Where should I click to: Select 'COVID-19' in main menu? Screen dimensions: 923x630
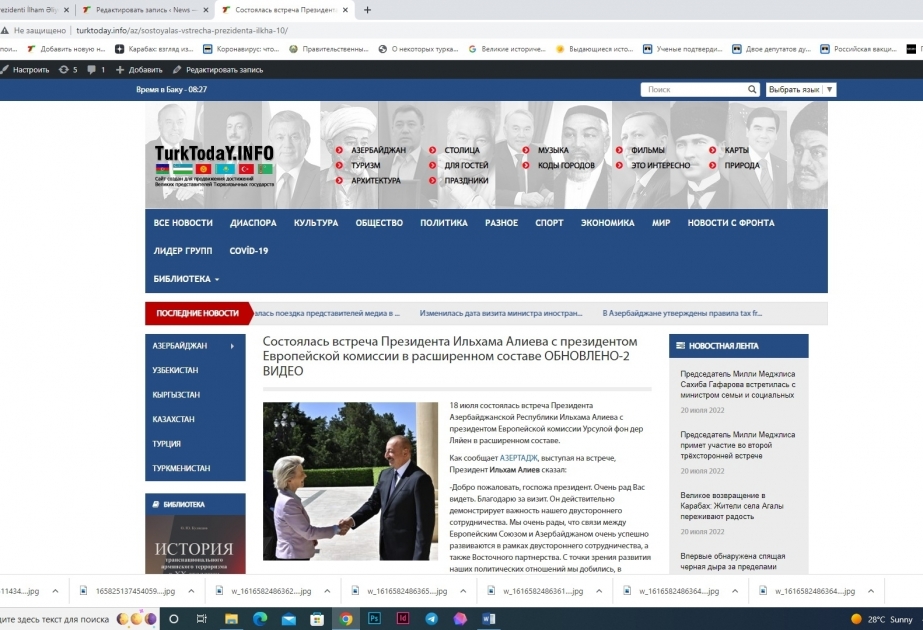(248, 251)
